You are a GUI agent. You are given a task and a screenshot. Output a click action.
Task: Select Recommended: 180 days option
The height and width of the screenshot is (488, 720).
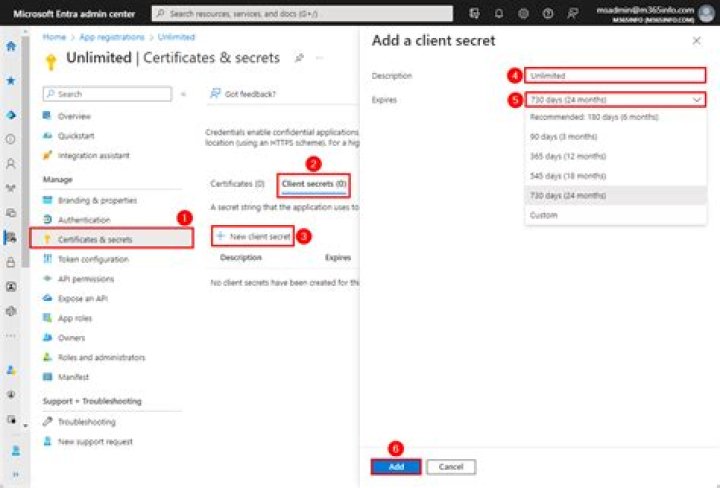(x=615, y=117)
